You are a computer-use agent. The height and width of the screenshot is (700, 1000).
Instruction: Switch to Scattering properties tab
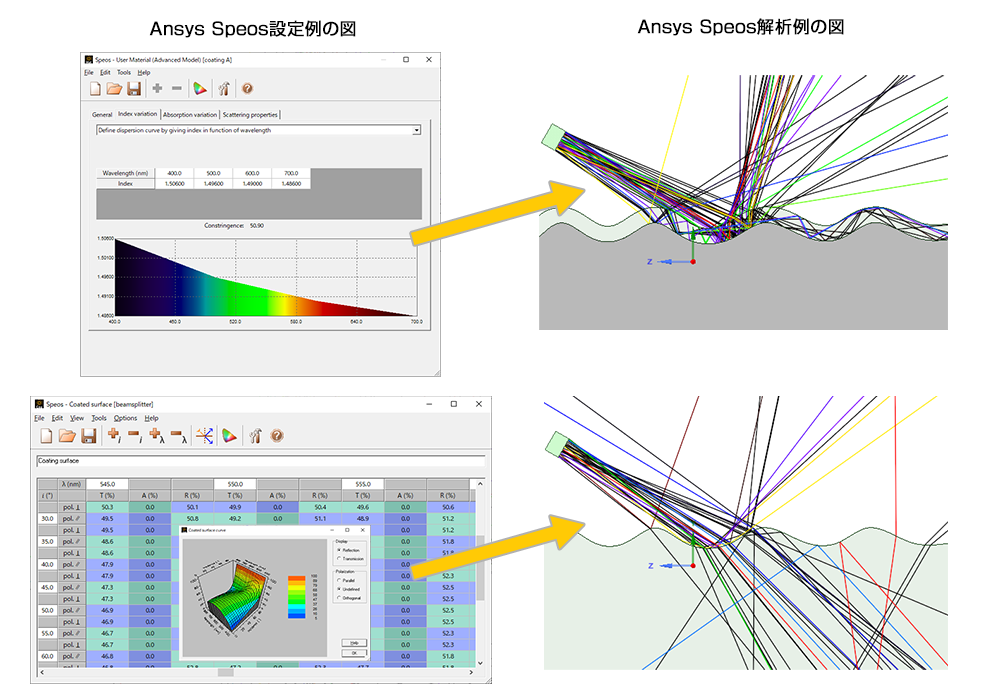pos(250,115)
